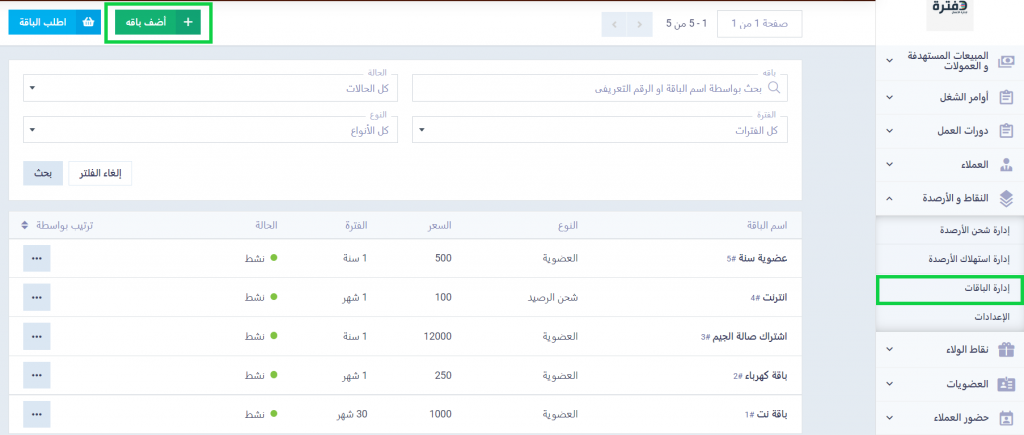1024x435 pixels.
Task: Expand حضور العملاء sidebar section
Action: 889,417
